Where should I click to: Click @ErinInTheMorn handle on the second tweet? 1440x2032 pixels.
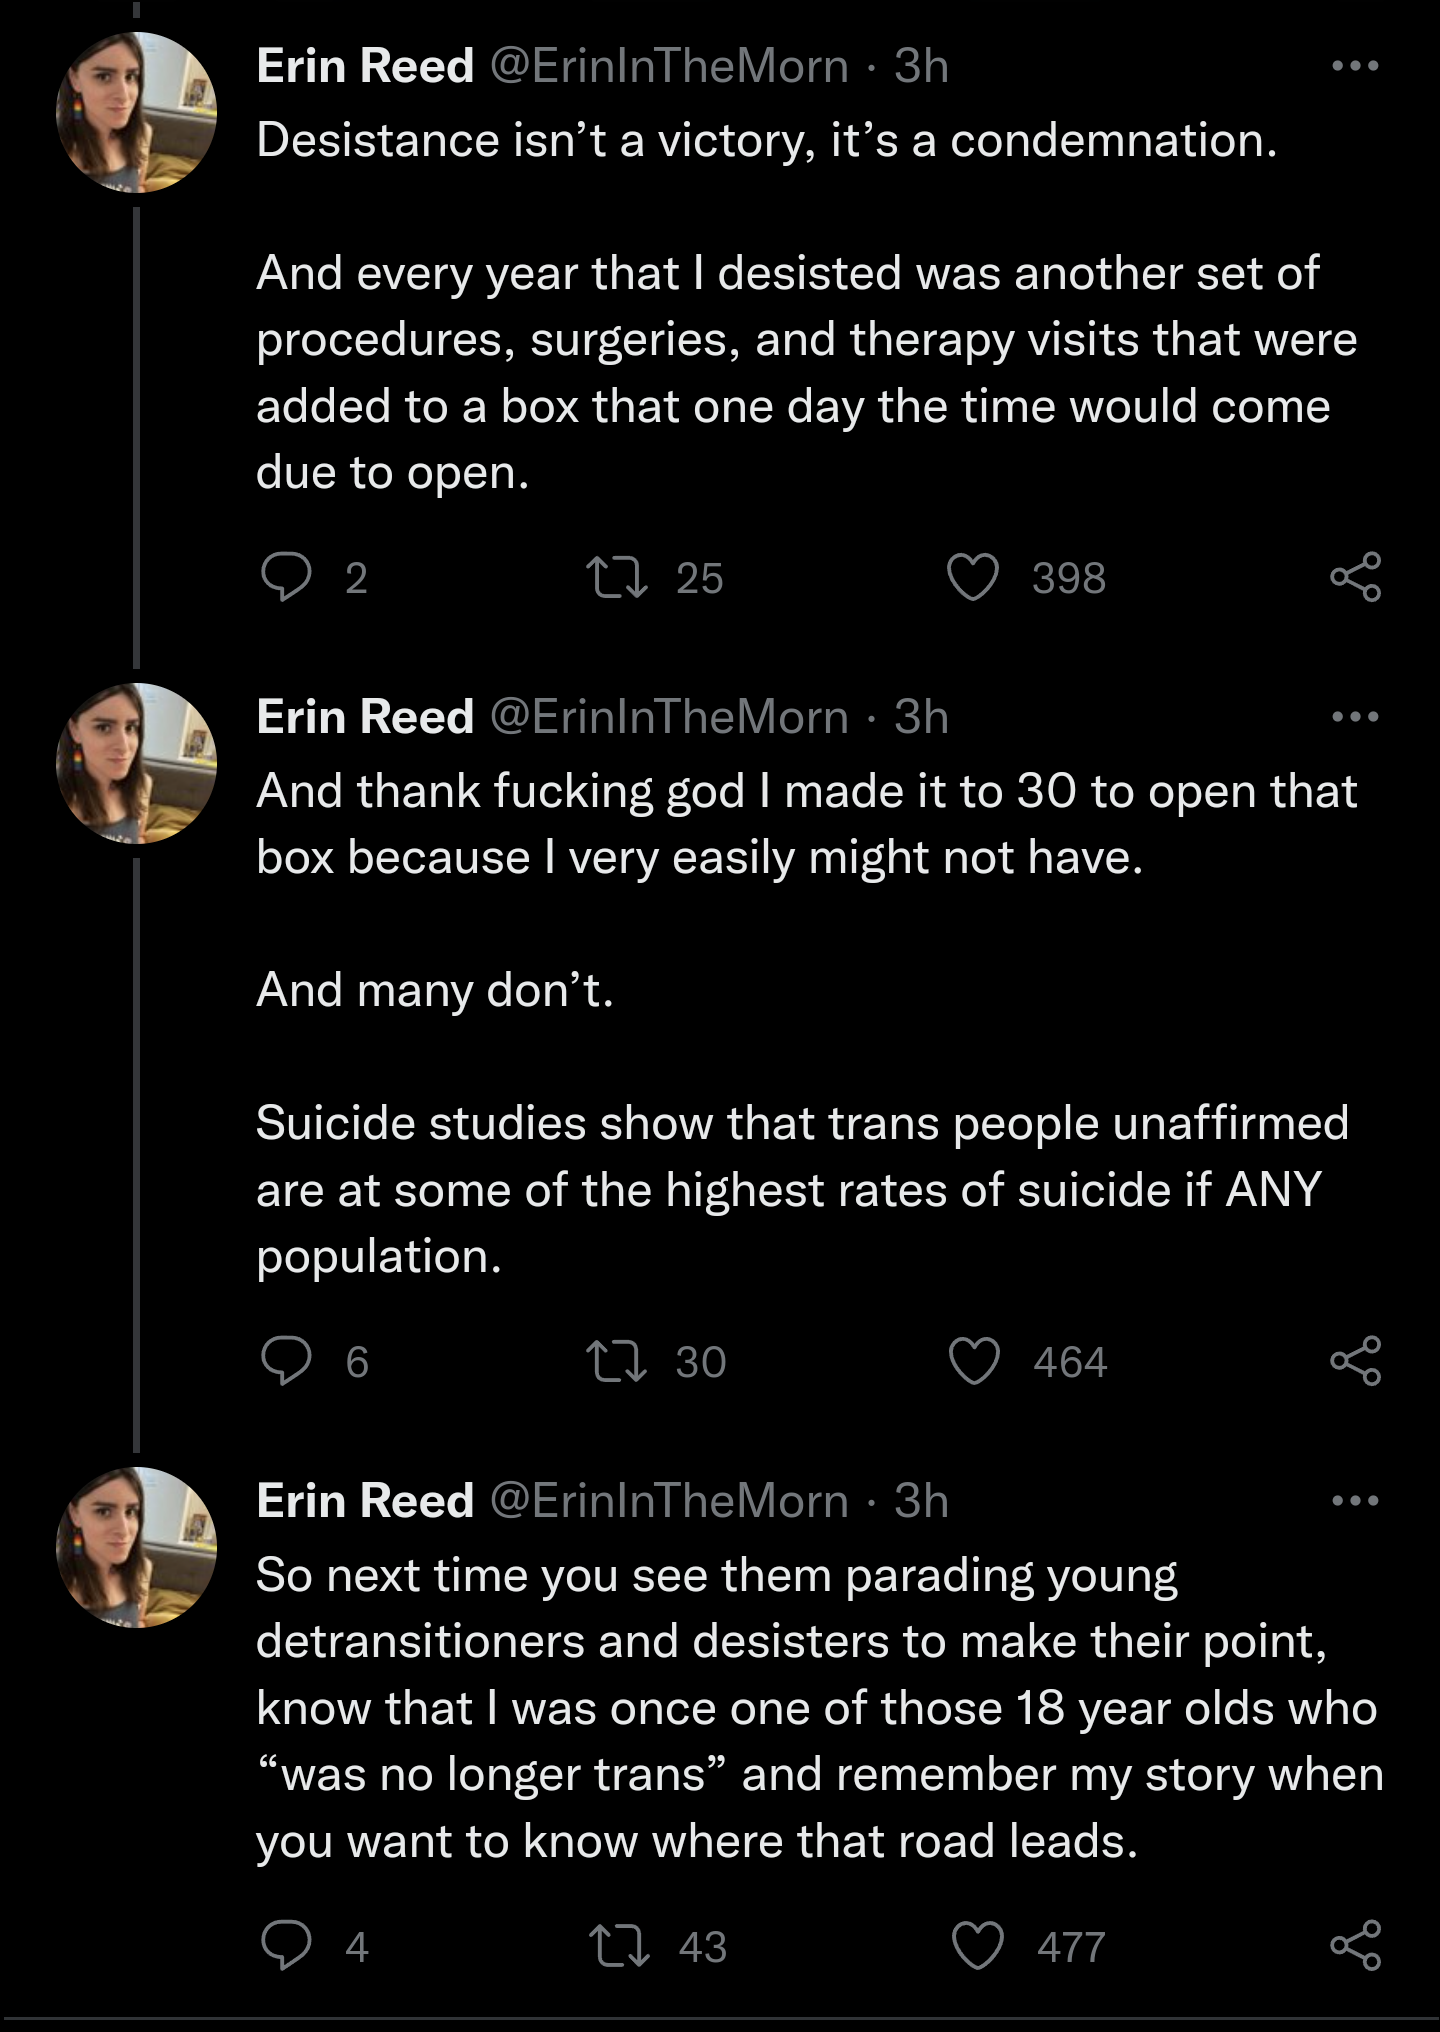pos(669,717)
